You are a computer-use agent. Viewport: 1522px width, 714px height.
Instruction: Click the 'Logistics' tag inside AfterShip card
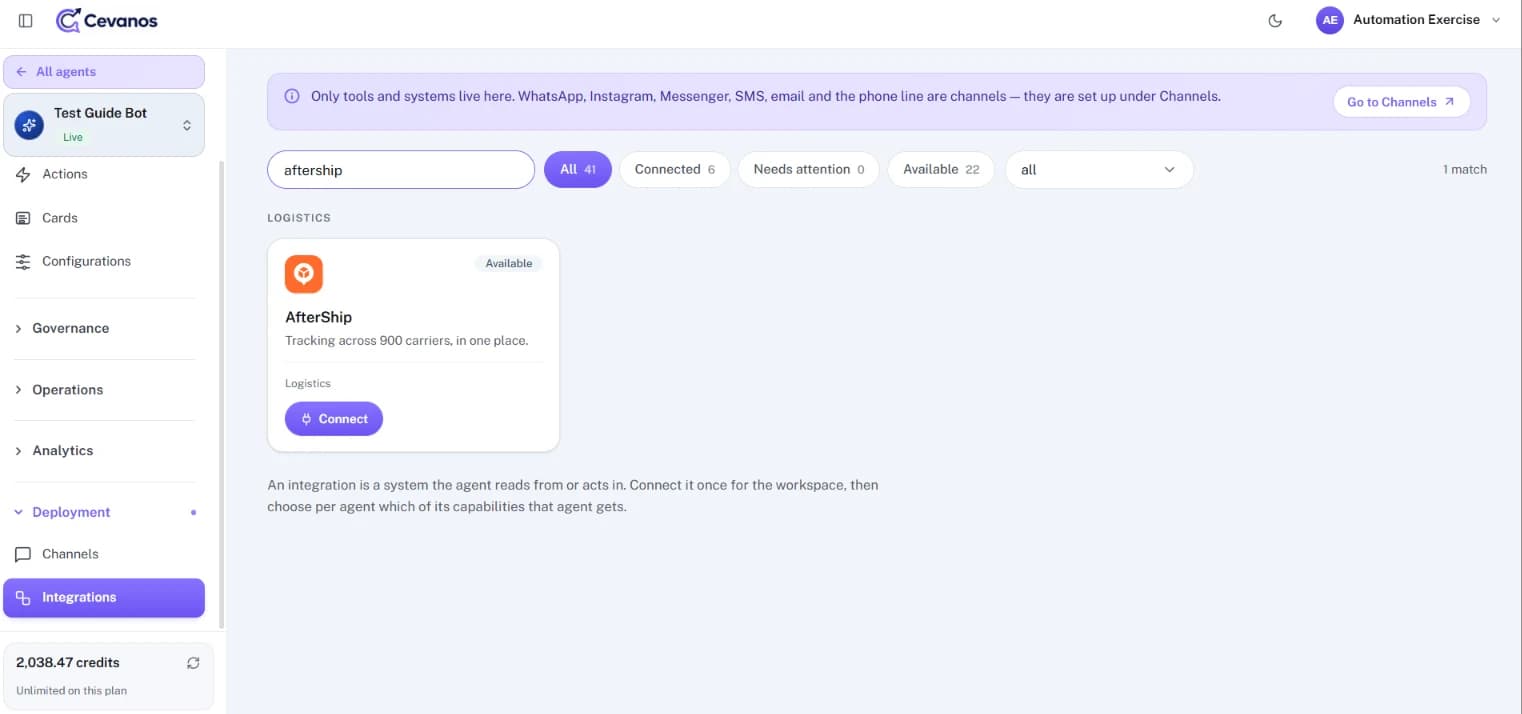pyautogui.click(x=308, y=384)
